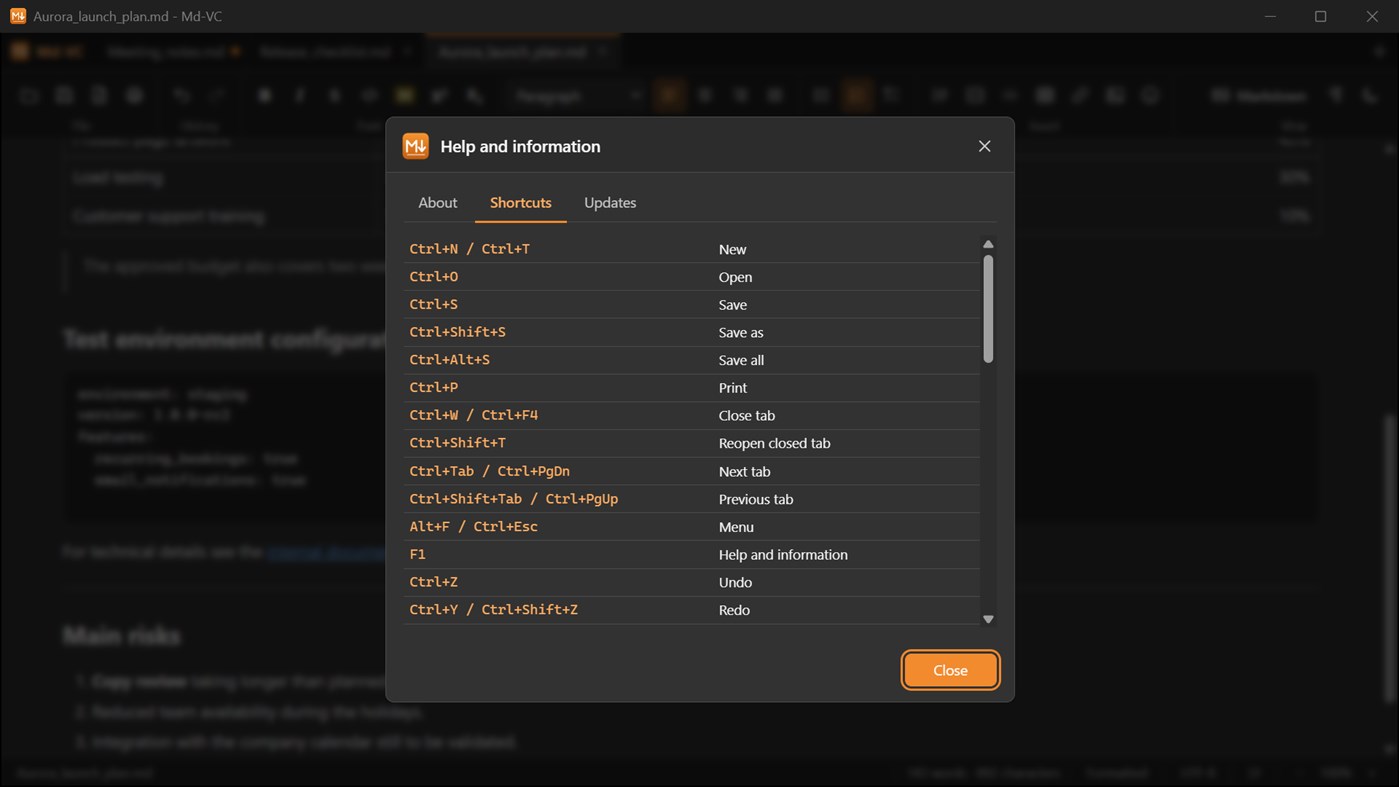This screenshot has height=787, width=1399.
Task: Minimize the Md-VC window
Action: pyautogui.click(x=1270, y=16)
